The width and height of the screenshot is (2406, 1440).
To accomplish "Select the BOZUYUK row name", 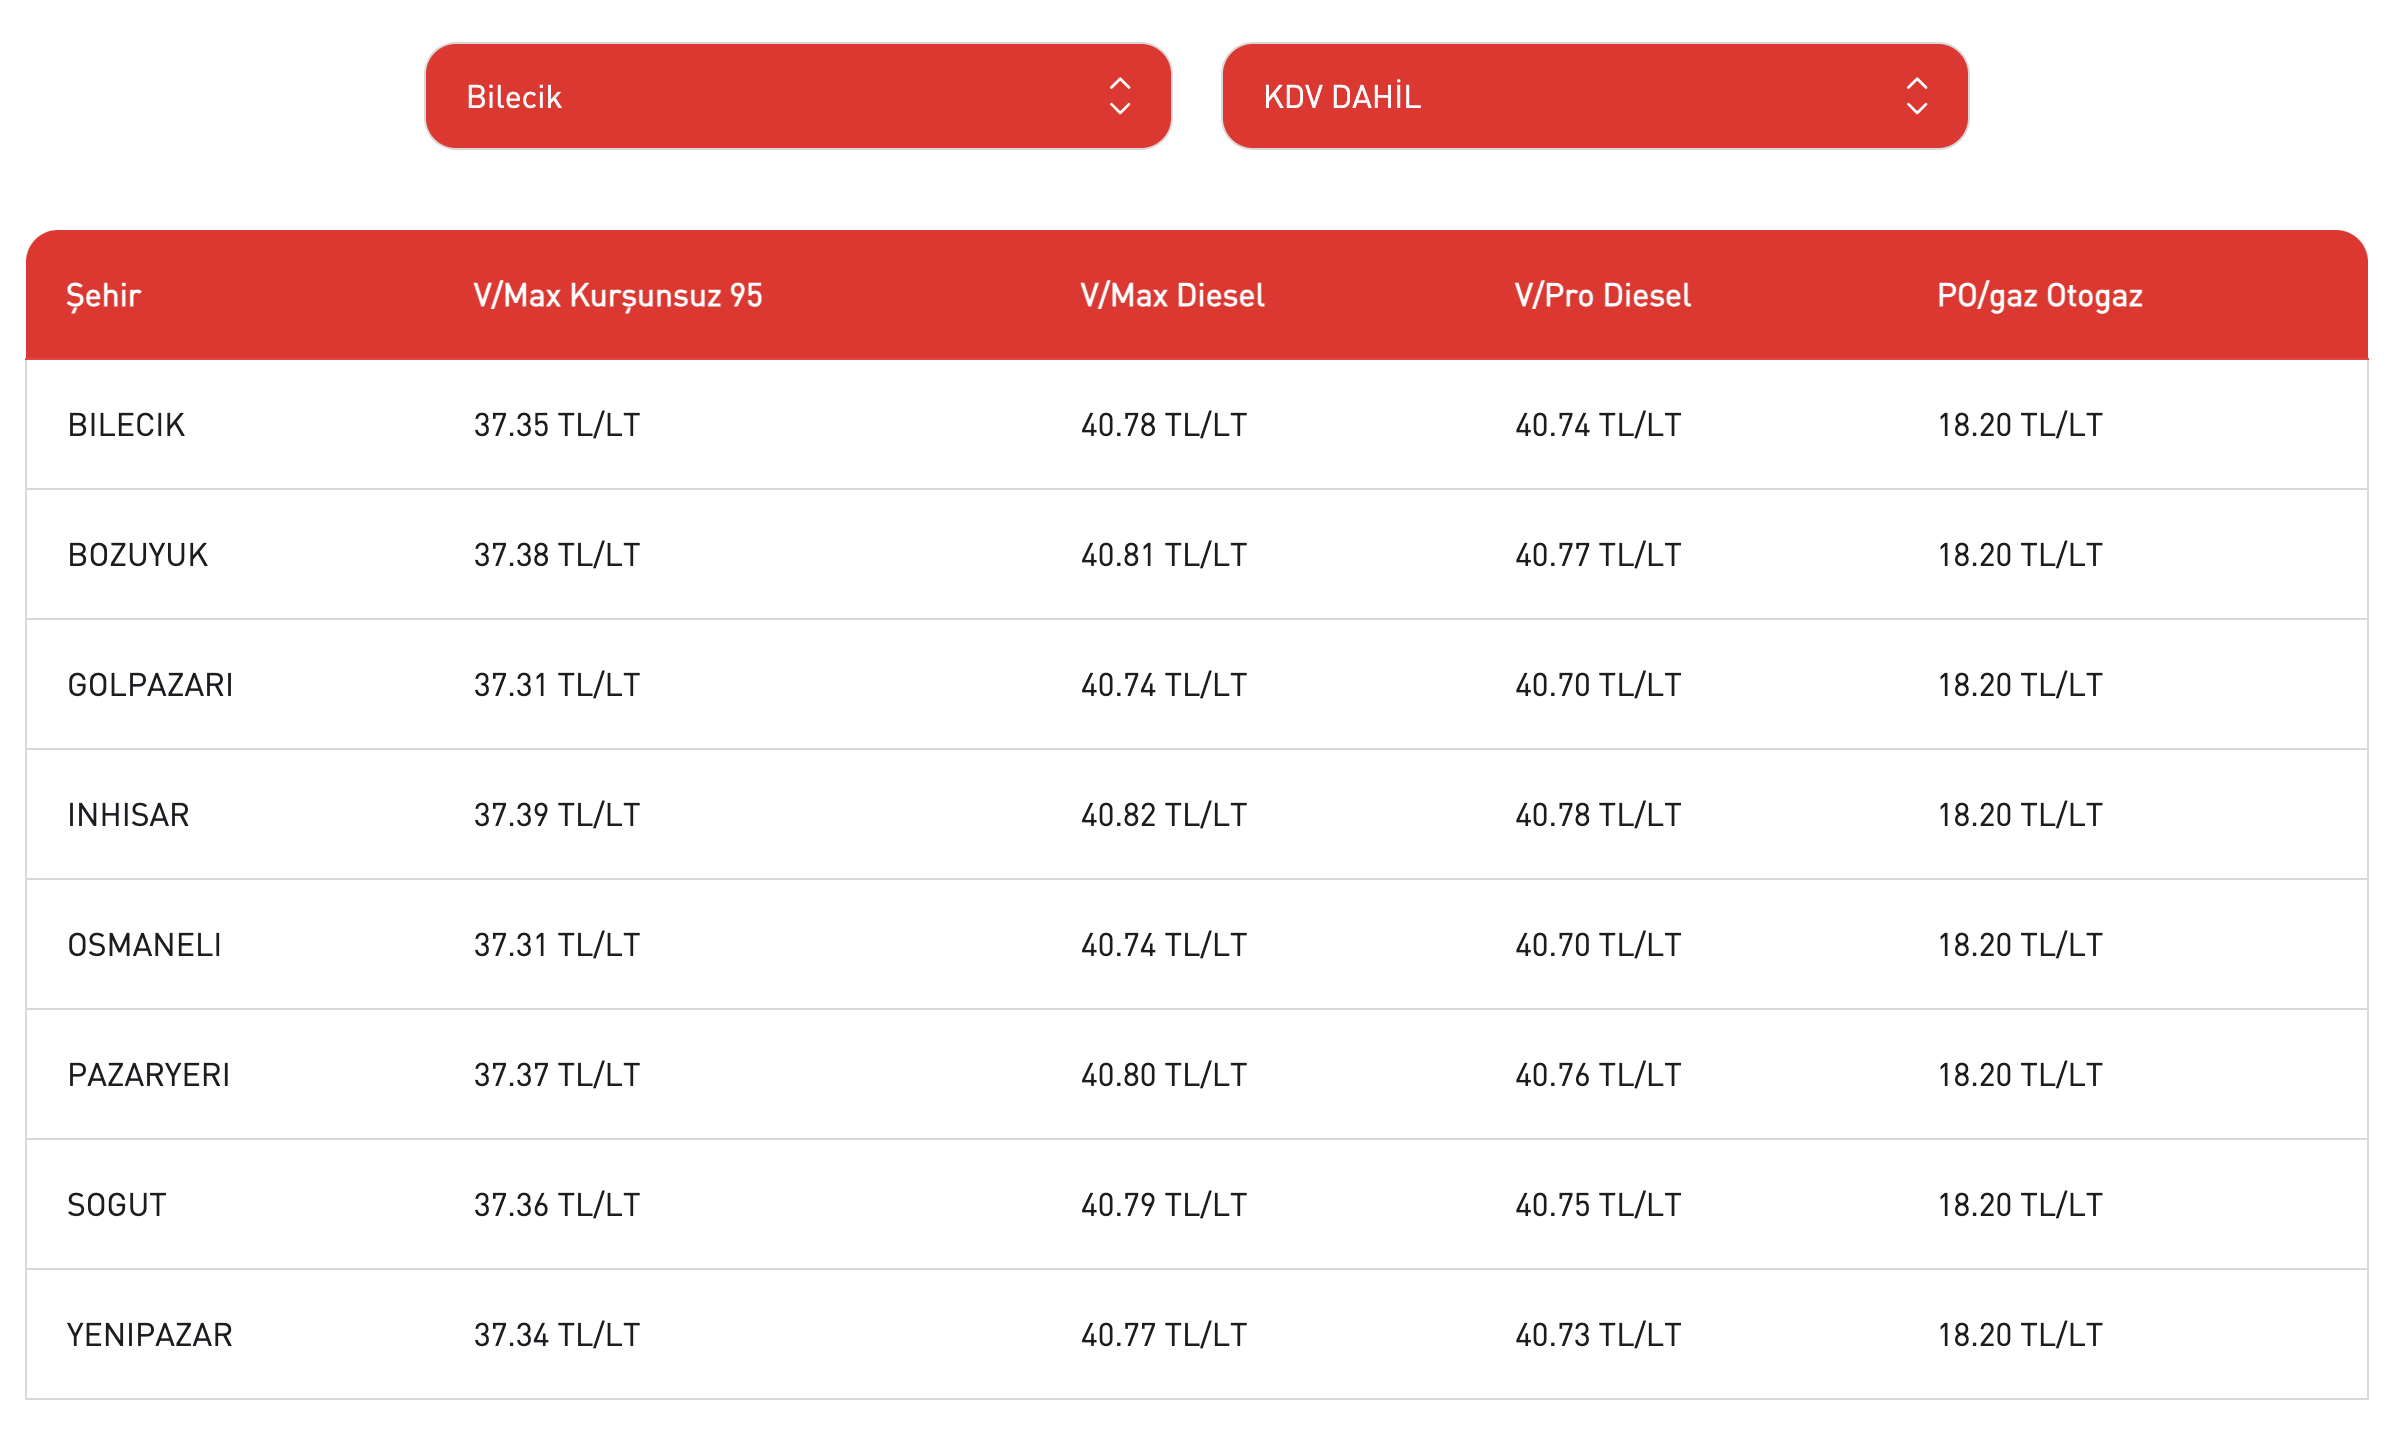I will click(x=138, y=555).
